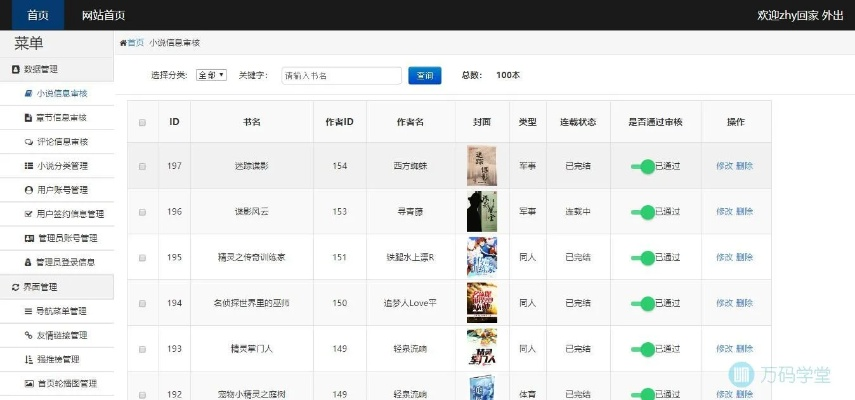Click the 100本 total count
Screen dimensions: 855x400
[x=508, y=75]
